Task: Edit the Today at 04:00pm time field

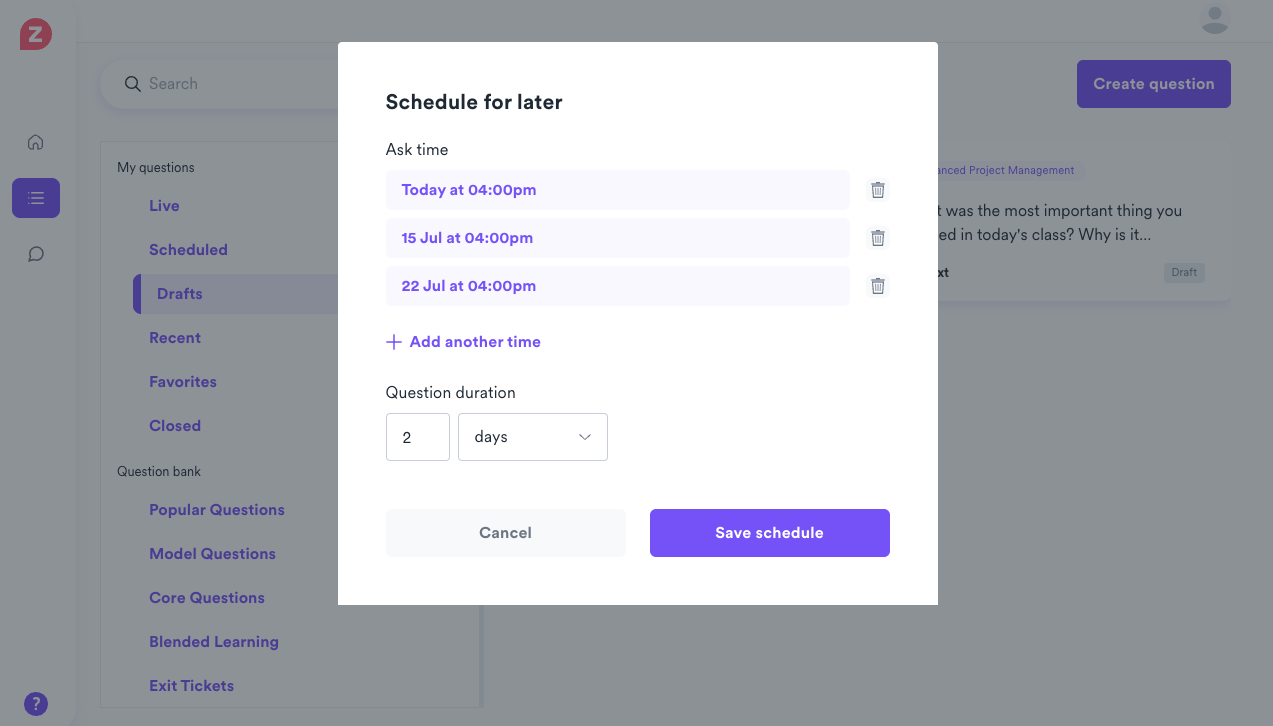Action: tap(617, 190)
